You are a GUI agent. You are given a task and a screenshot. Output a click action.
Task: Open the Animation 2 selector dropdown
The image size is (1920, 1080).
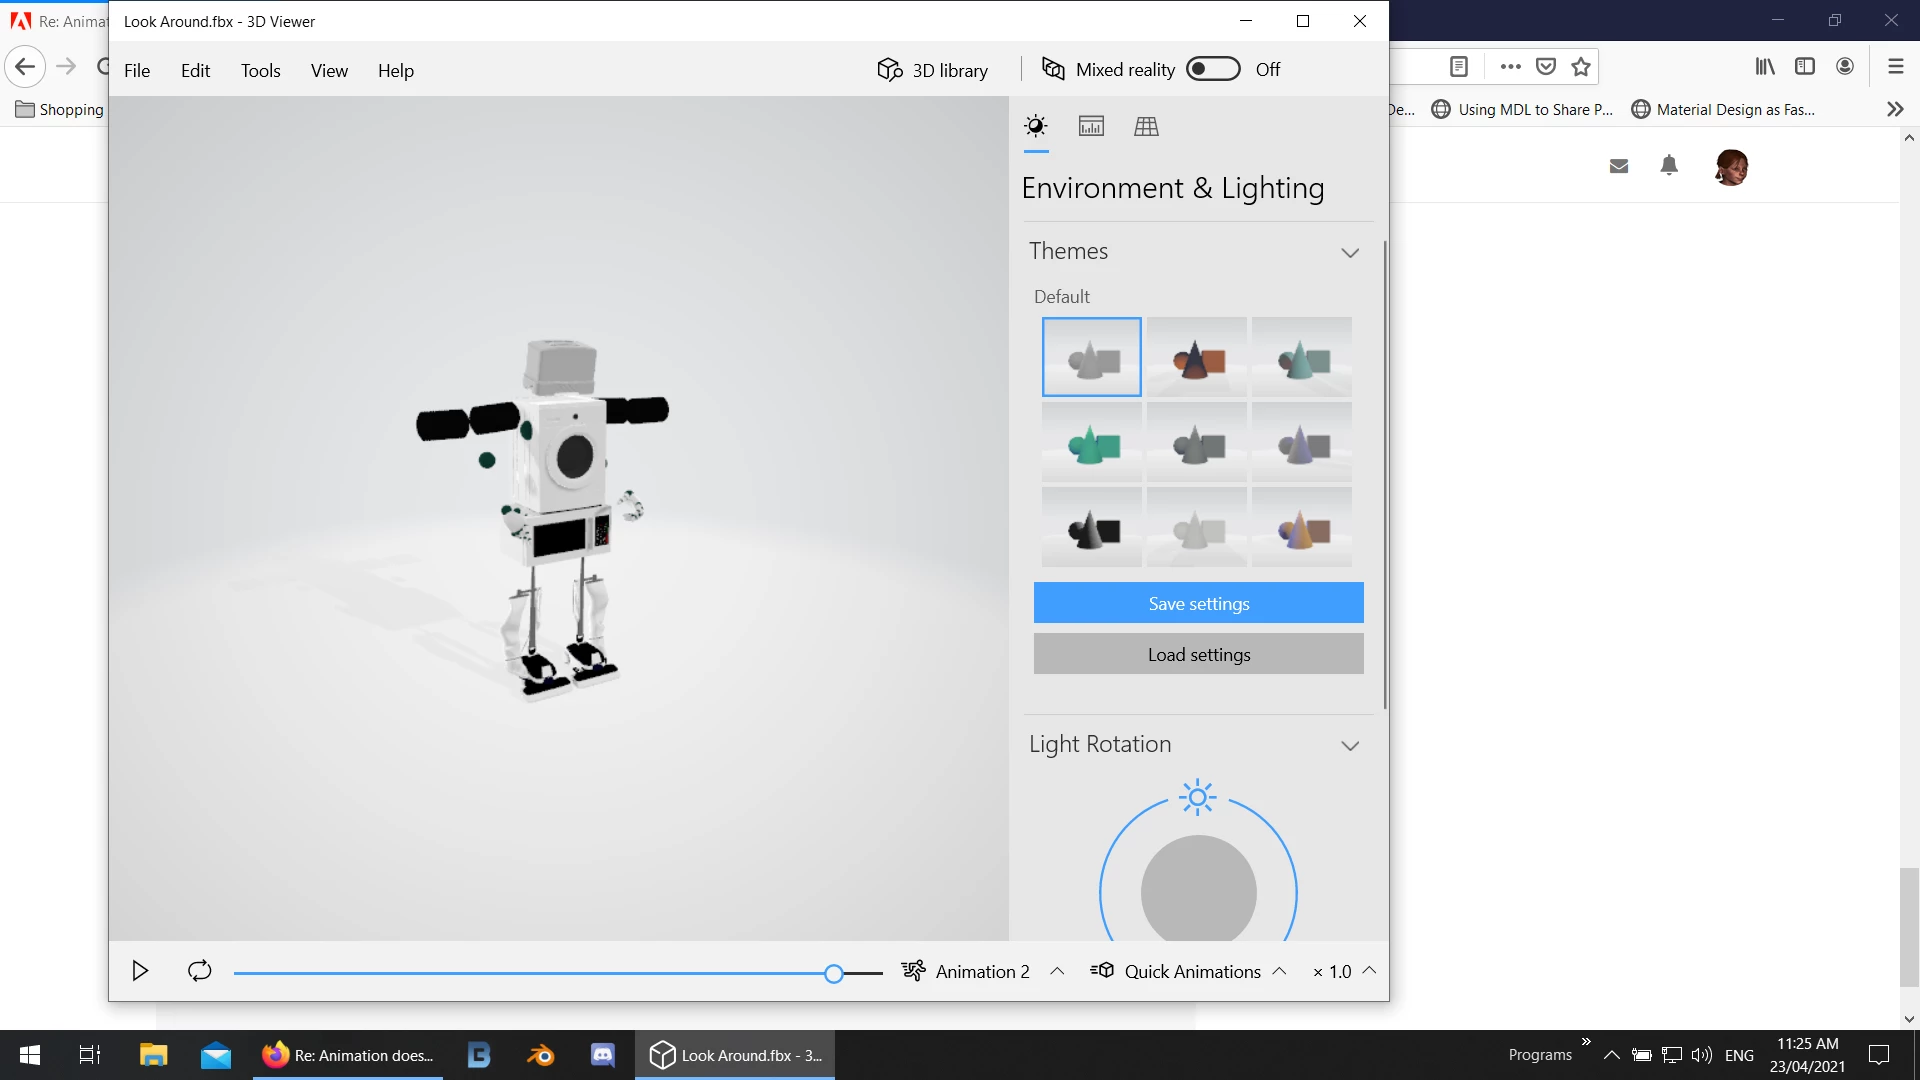point(984,971)
